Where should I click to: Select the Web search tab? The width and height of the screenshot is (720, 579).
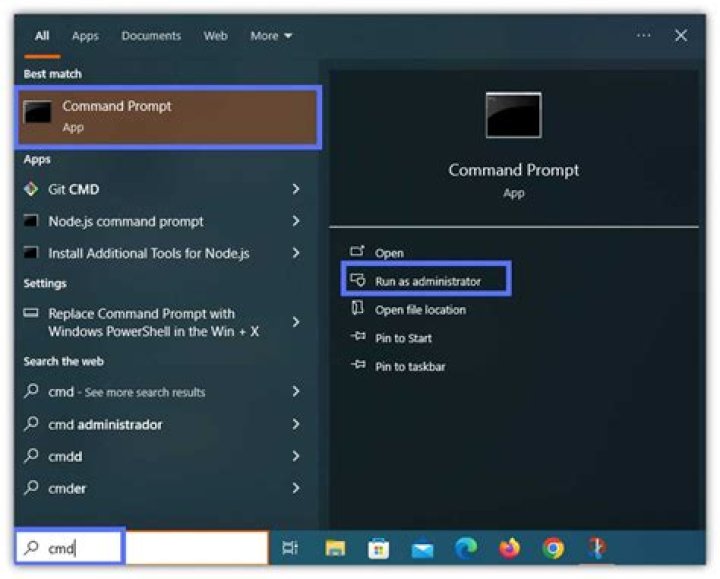[x=216, y=36]
